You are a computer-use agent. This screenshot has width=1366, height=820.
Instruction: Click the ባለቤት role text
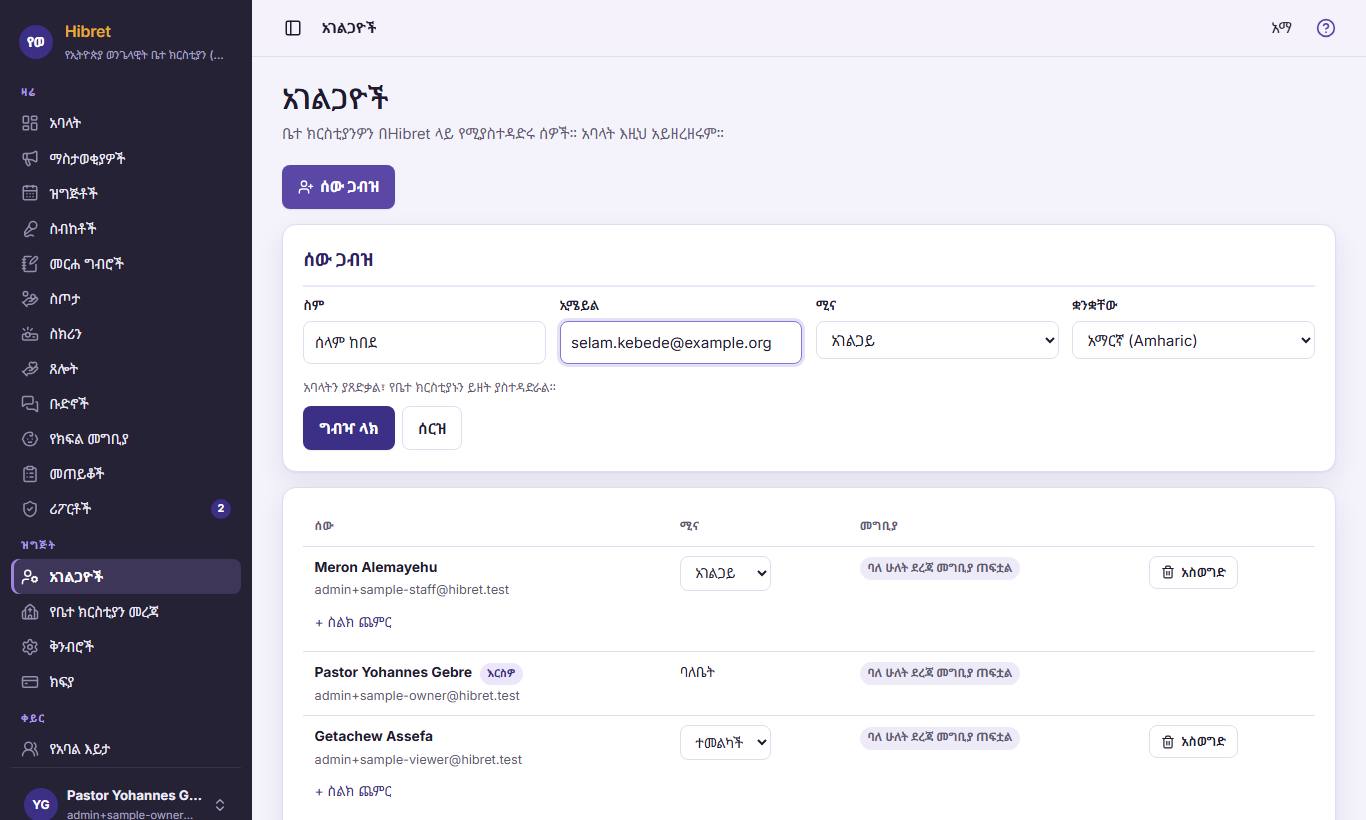pos(697,673)
